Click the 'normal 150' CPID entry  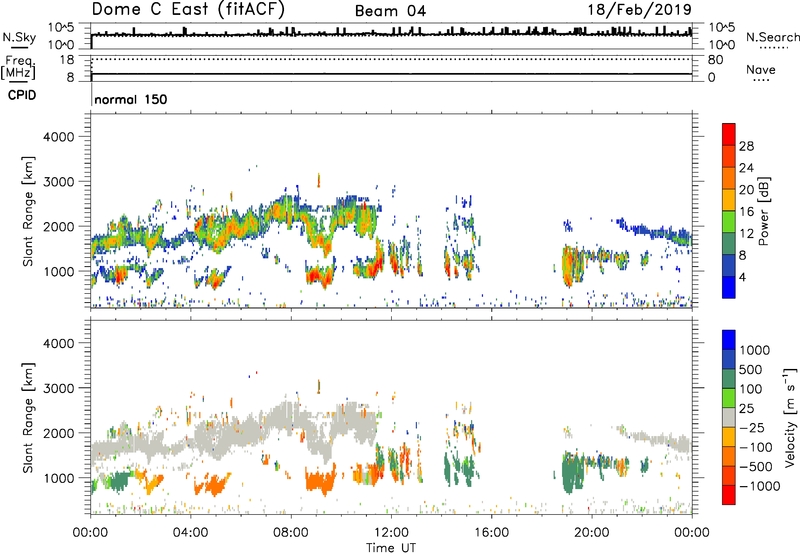131,99
